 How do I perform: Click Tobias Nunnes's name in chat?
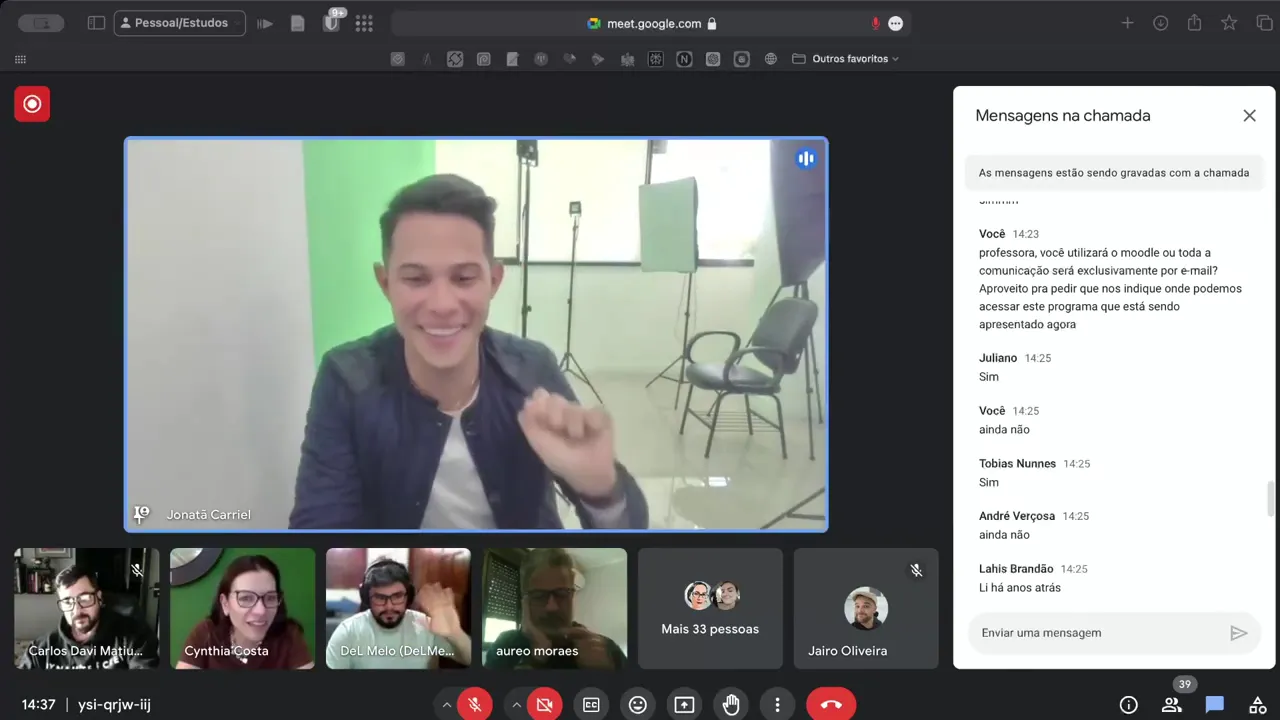click(x=1017, y=464)
